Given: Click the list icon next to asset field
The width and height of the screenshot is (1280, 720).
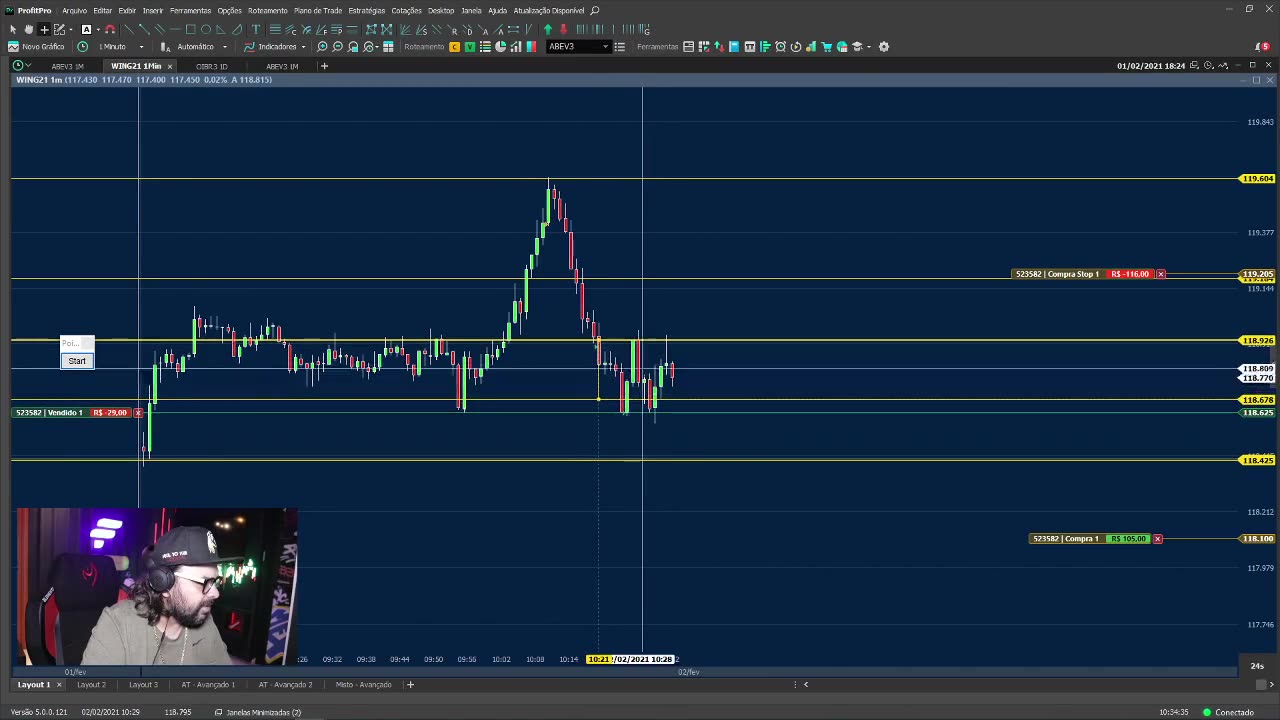Looking at the screenshot, I should coord(619,47).
